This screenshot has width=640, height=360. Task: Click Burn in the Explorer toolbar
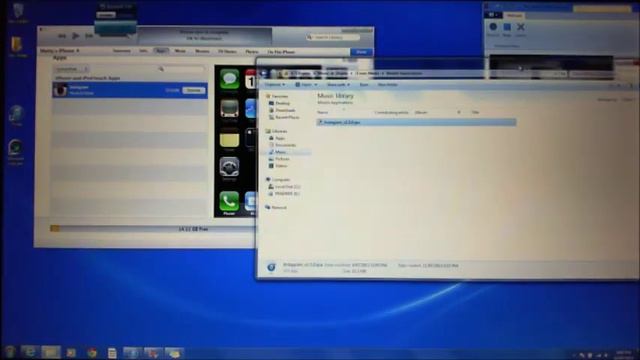pyautogui.click(x=364, y=85)
